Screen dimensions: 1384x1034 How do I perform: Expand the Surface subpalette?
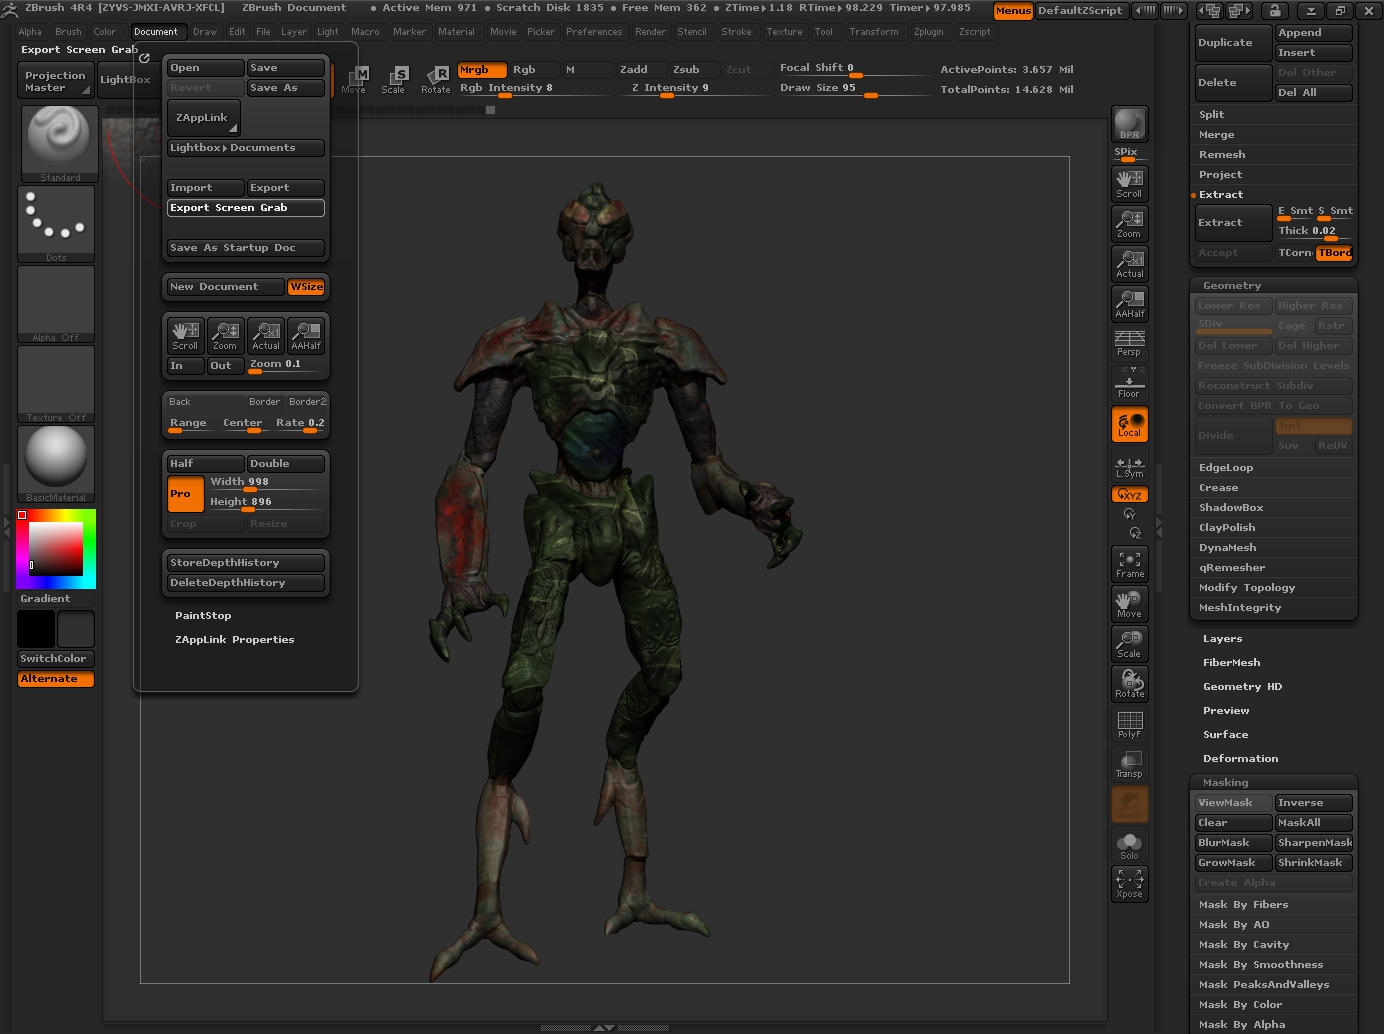click(1225, 735)
